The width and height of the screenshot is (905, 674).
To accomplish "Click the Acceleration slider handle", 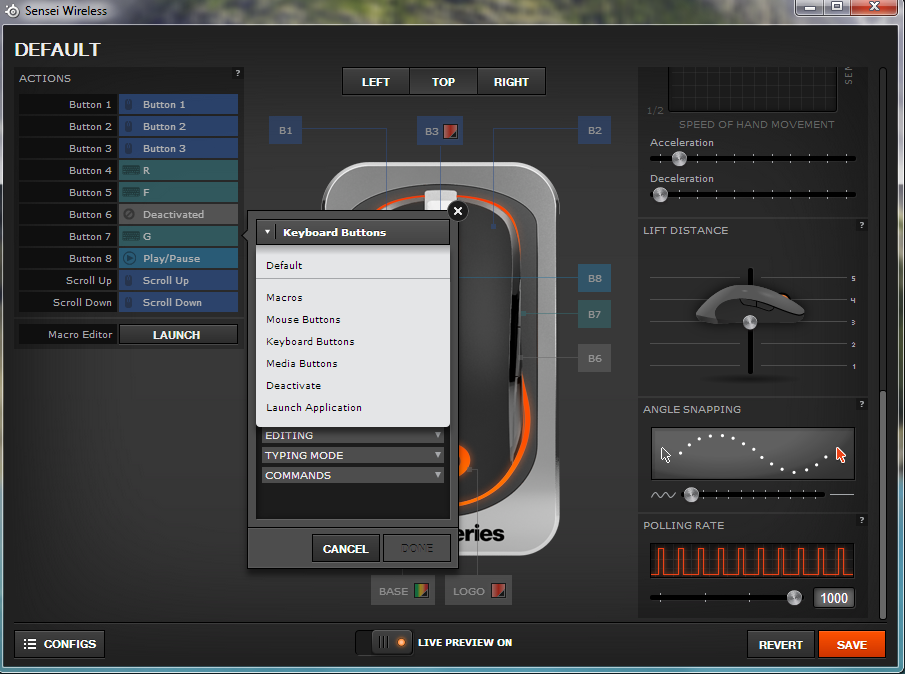I will [680, 158].
